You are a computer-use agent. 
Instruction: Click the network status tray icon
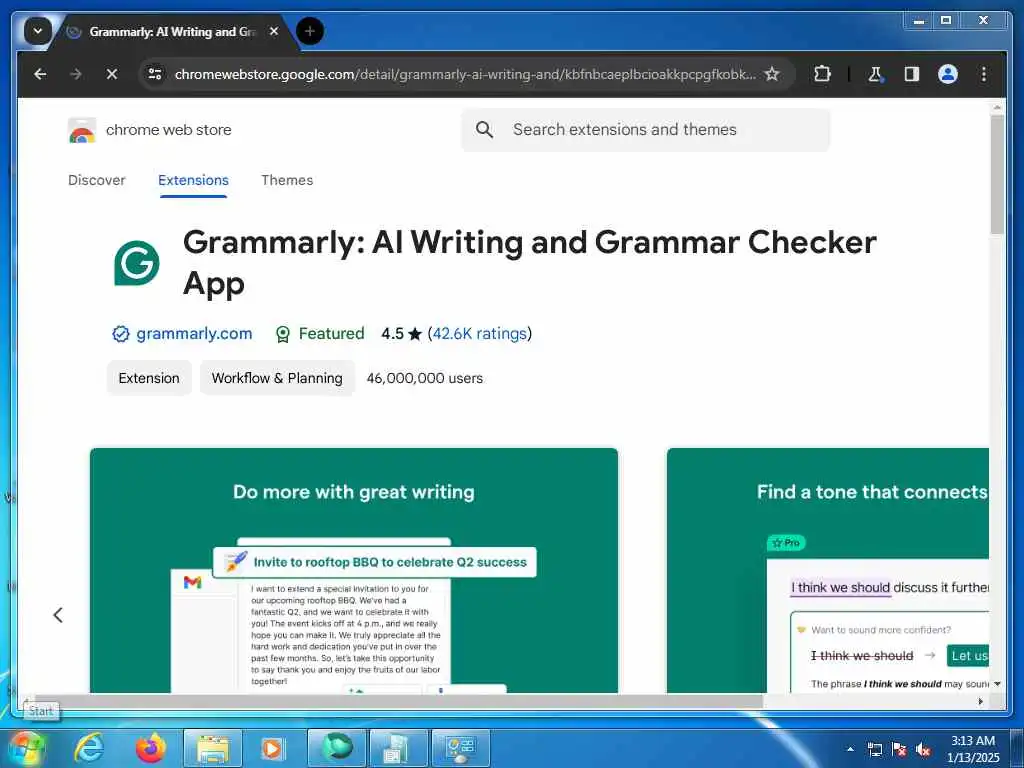pos(874,750)
